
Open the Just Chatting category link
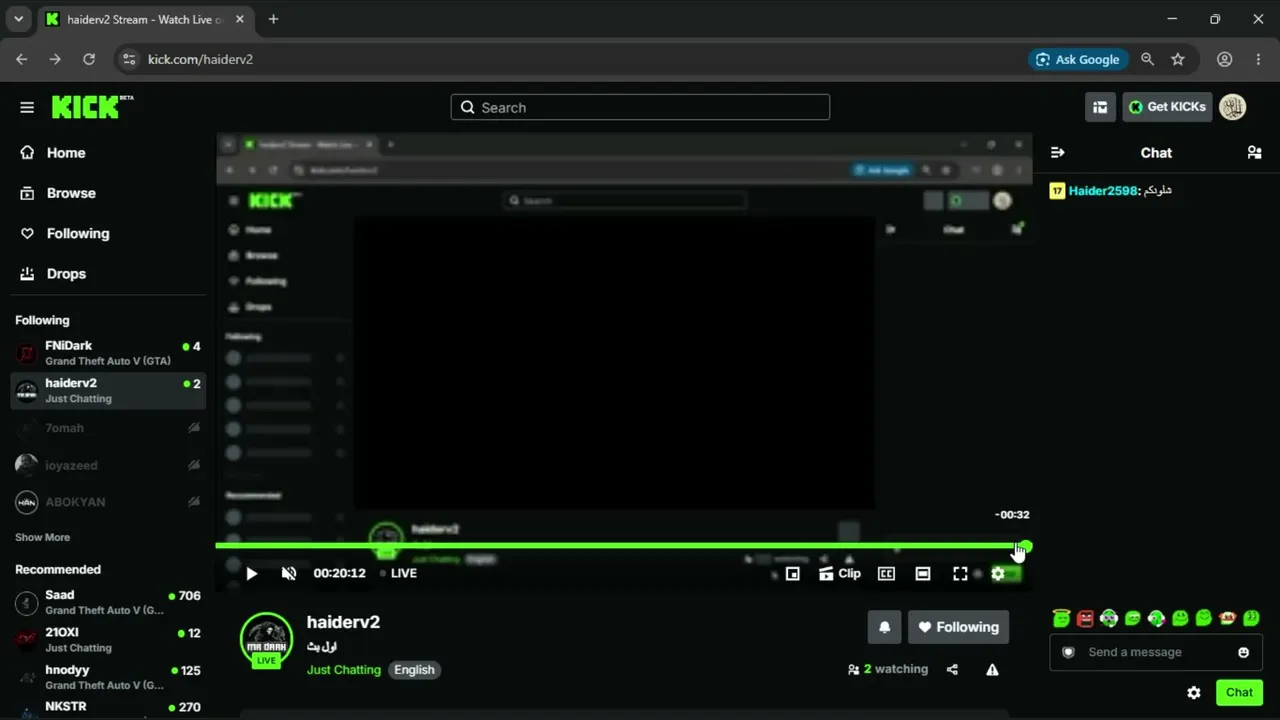(x=344, y=670)
